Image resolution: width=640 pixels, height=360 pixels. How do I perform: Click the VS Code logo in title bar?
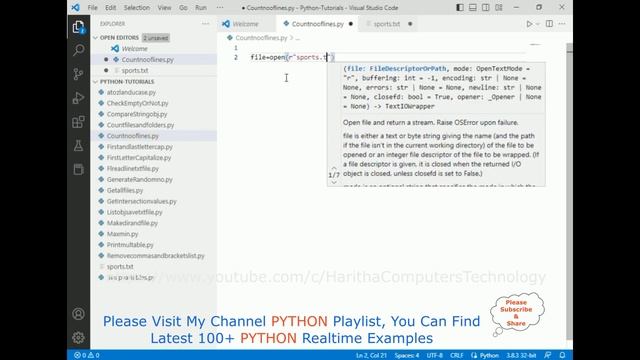coord(76,7)
